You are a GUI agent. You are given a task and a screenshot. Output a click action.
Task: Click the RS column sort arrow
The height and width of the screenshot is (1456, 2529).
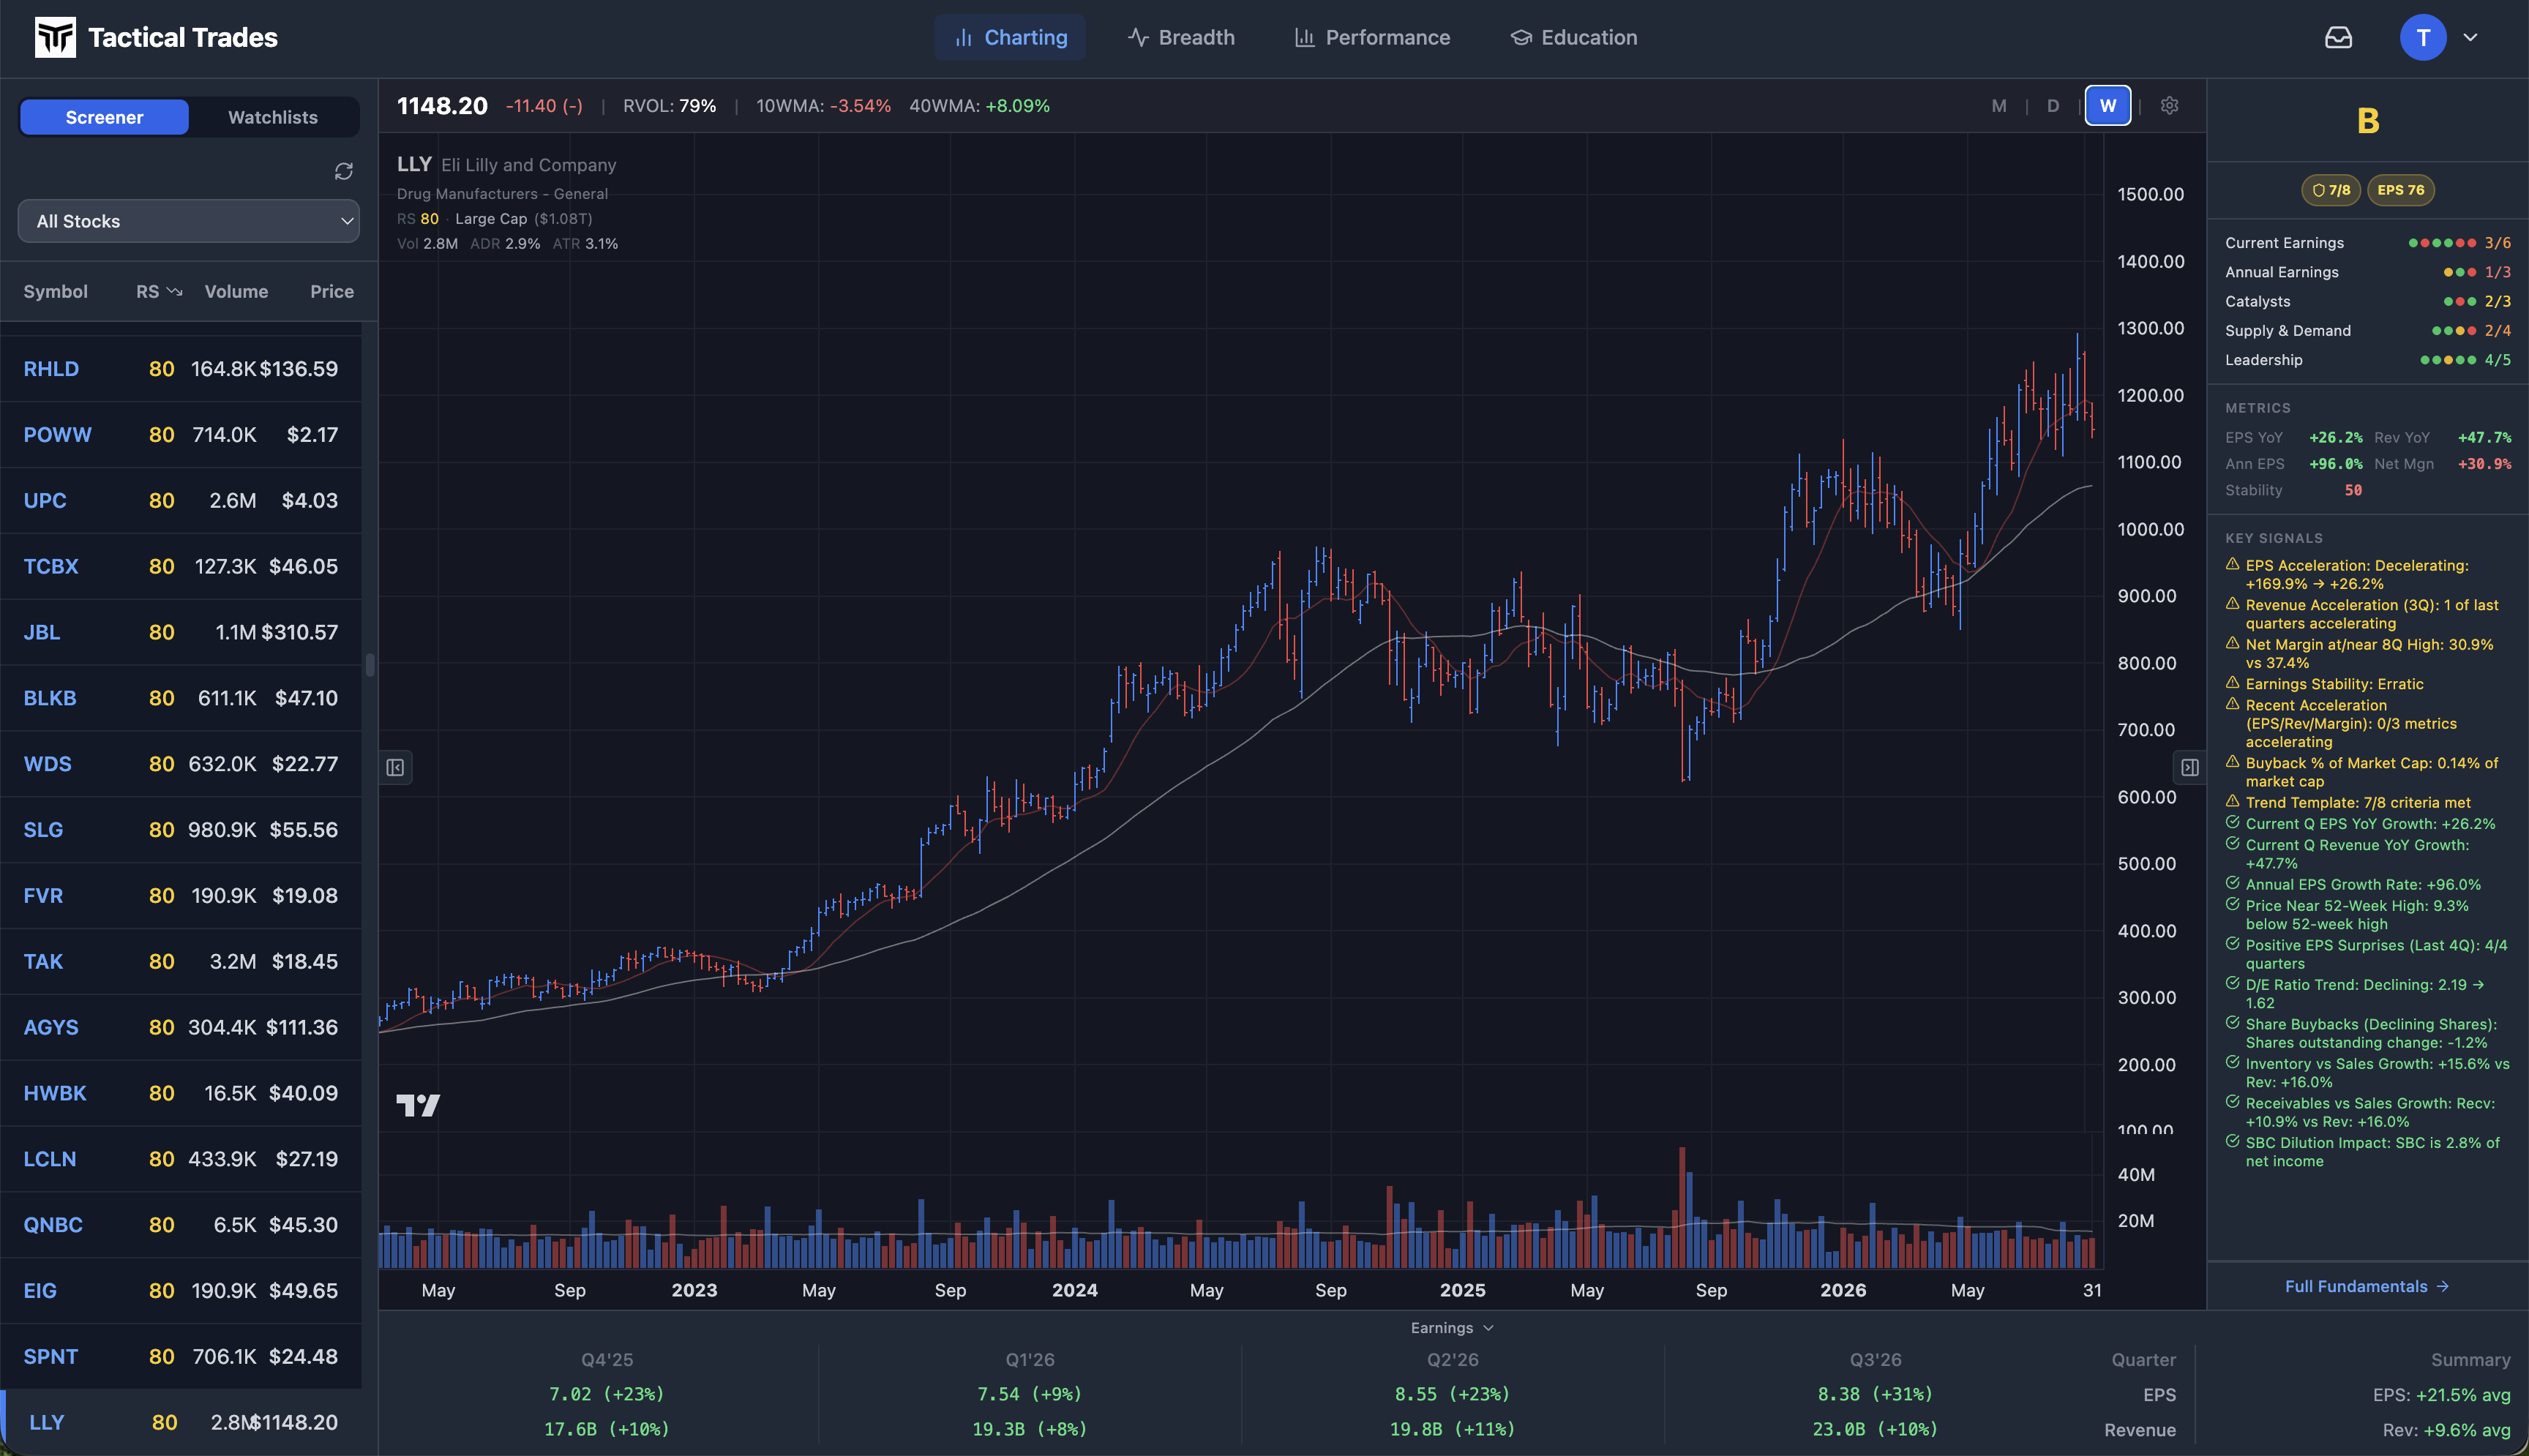[175, 292]
